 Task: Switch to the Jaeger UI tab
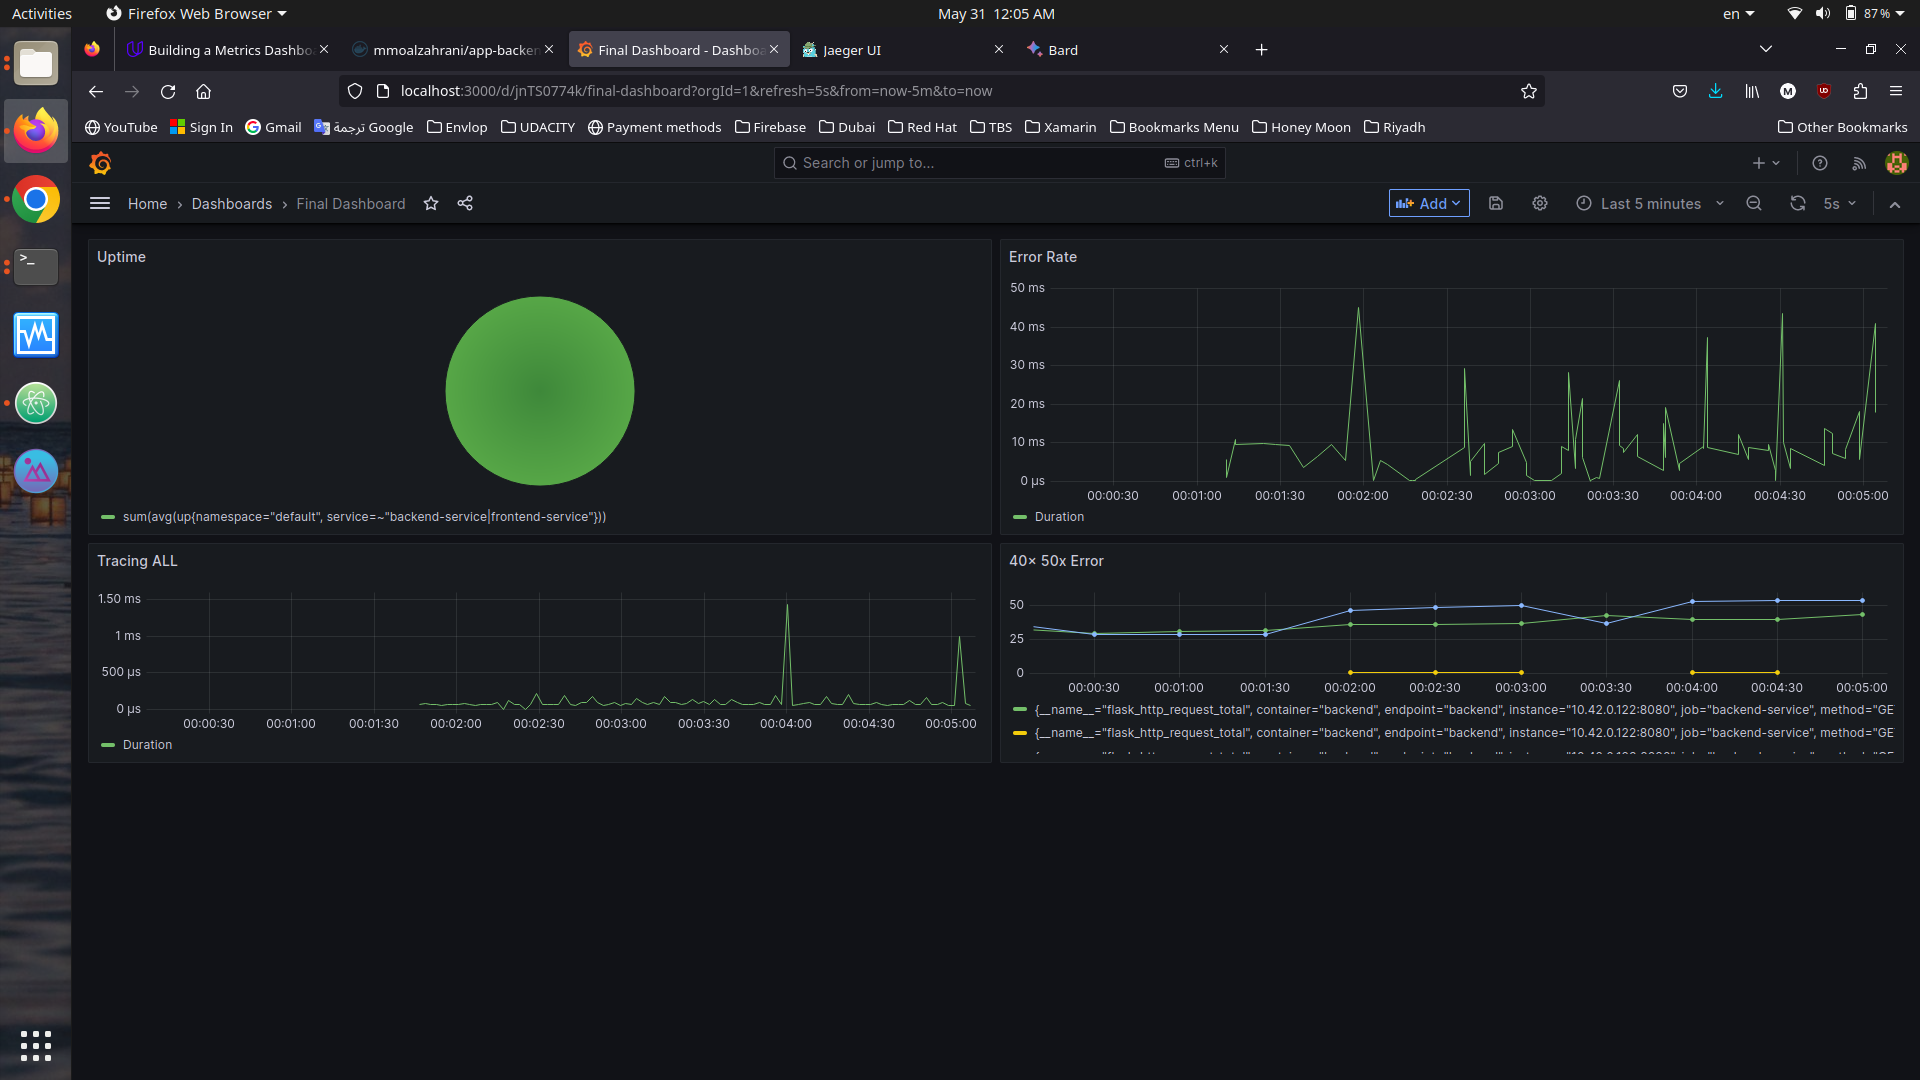click(852, 49)
